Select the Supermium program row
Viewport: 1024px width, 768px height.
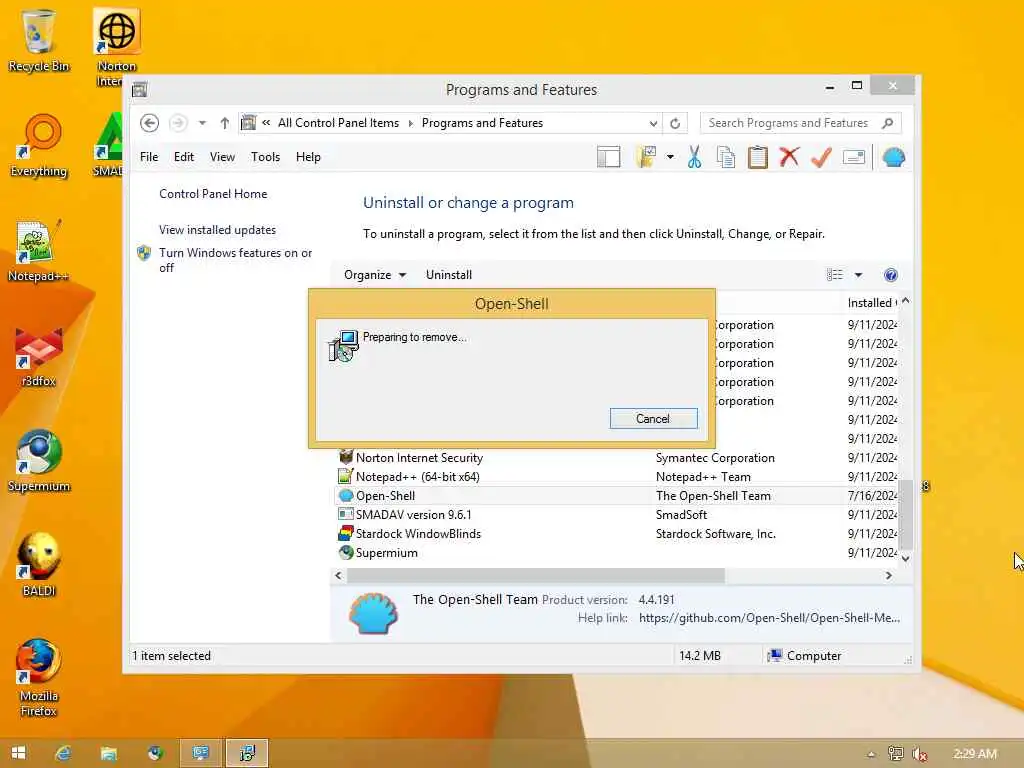[x=616, y=552]
